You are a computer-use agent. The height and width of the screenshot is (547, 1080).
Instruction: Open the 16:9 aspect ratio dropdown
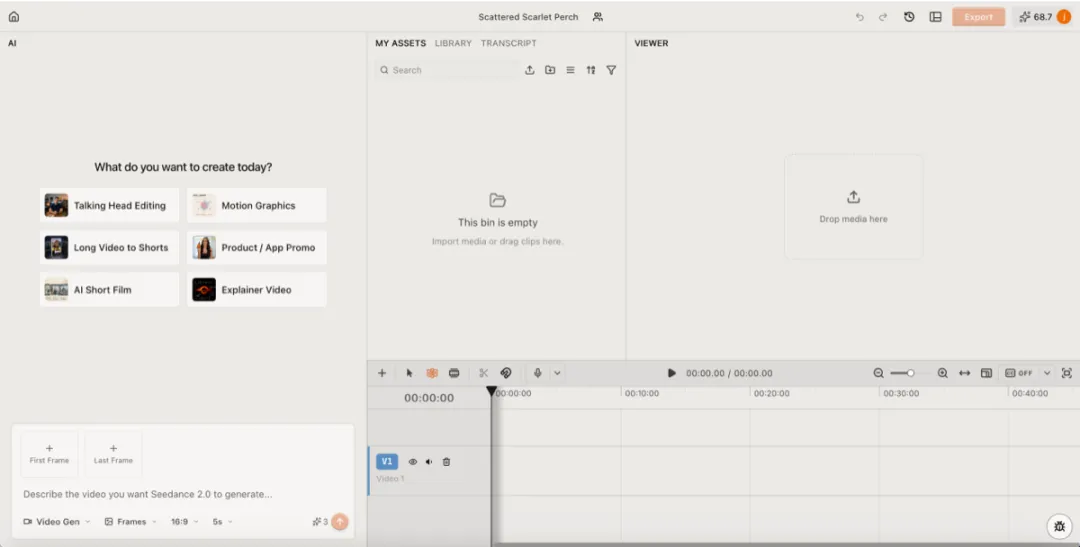tap(185, 522)
